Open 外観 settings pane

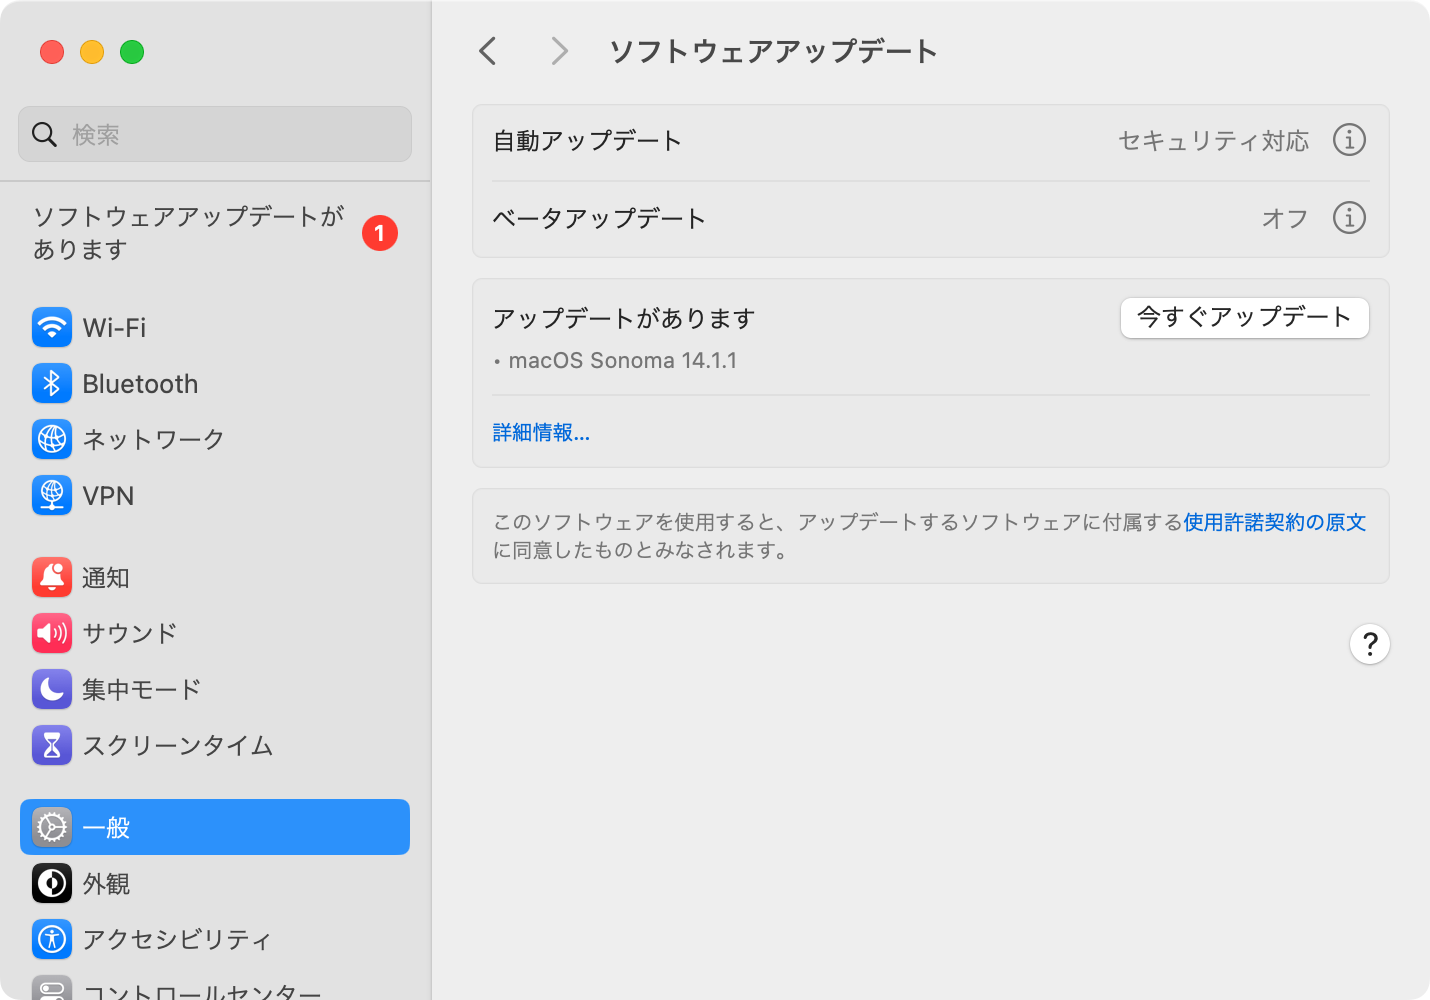tap(106, 884)
